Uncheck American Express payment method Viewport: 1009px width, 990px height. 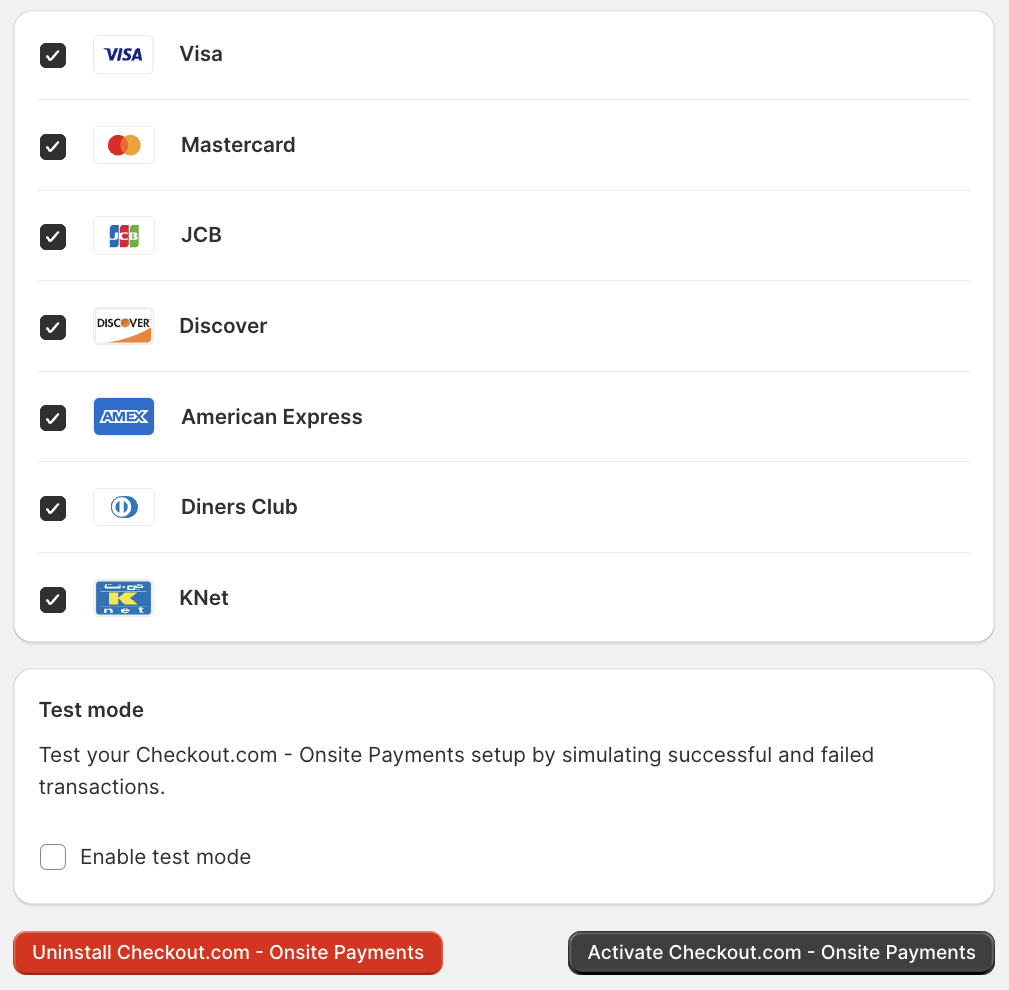[x=52, y=418]
